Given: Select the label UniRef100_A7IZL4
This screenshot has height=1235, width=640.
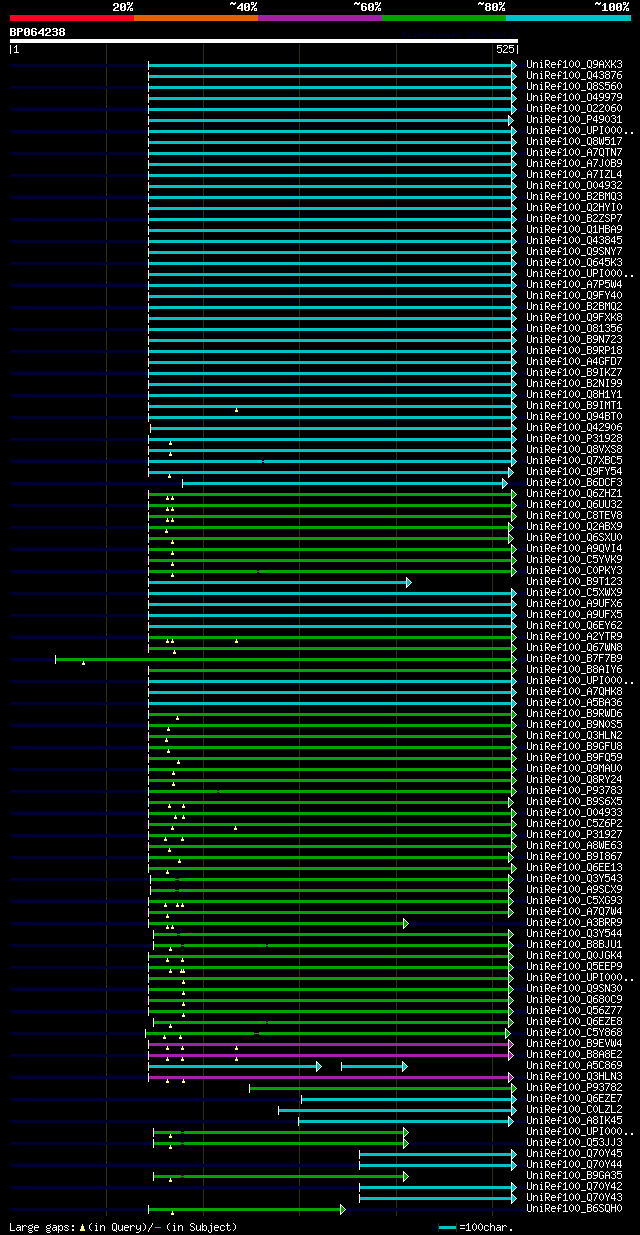Looking at the screenshot, I should (x=574, y=175).
